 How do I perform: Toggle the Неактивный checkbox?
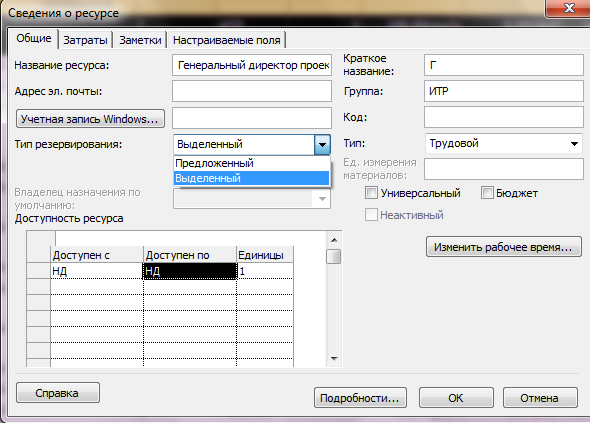coord(371,215)
